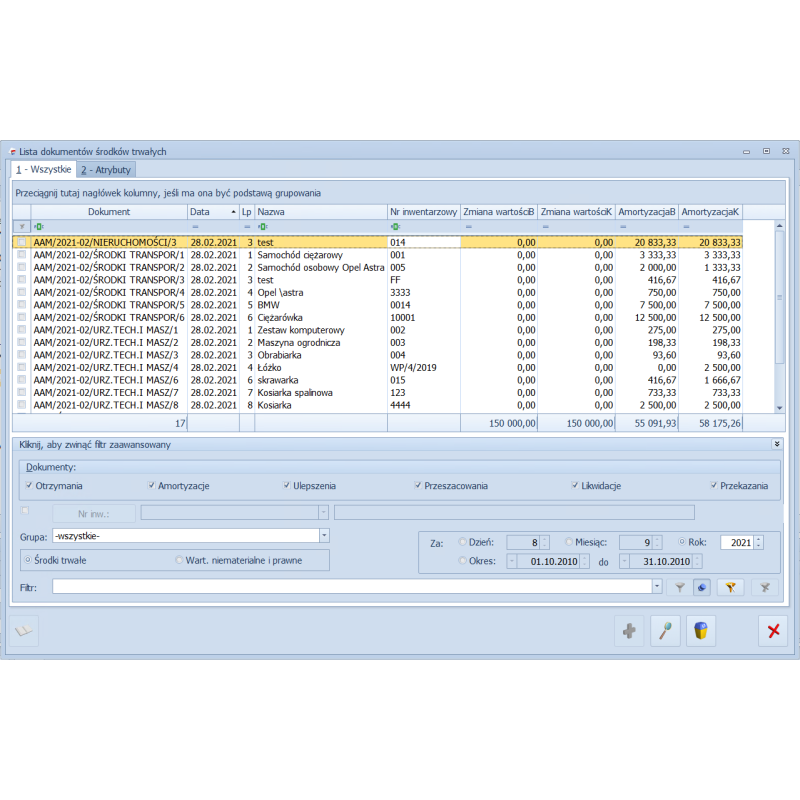Uncheck the Otrzymania checkbox
800x800 pixels.
[29, 485]
